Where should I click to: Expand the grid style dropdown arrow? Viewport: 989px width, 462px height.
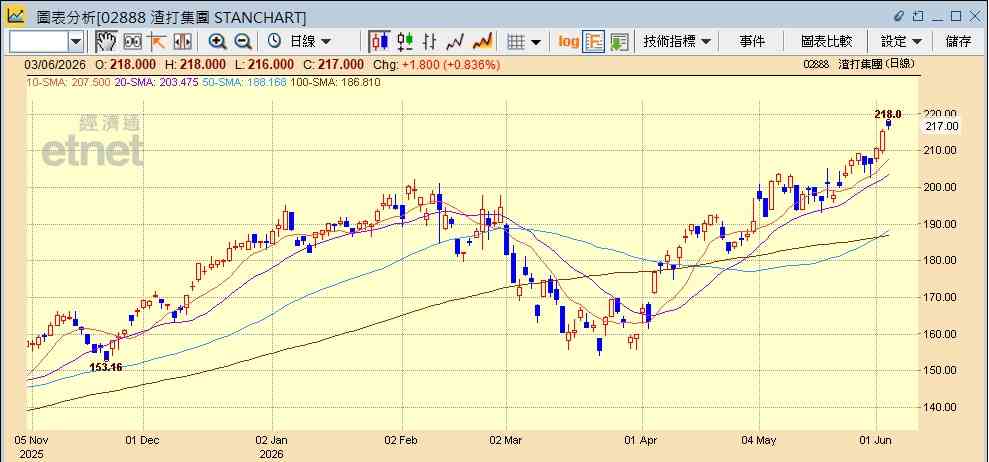pos(536,42)
